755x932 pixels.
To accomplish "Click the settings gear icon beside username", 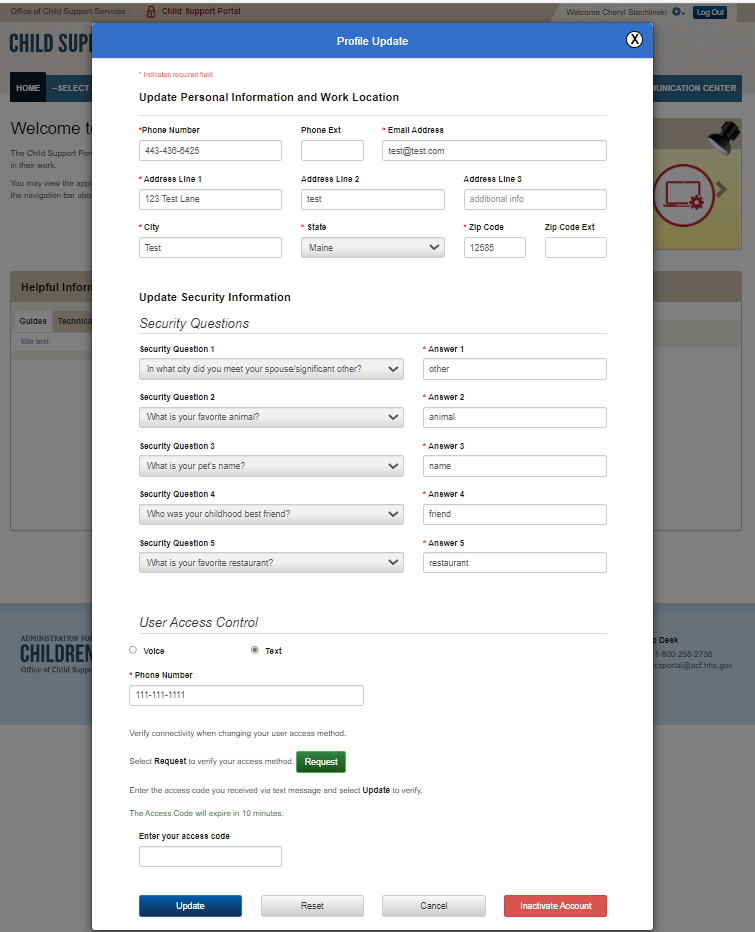I will [677, 12].
